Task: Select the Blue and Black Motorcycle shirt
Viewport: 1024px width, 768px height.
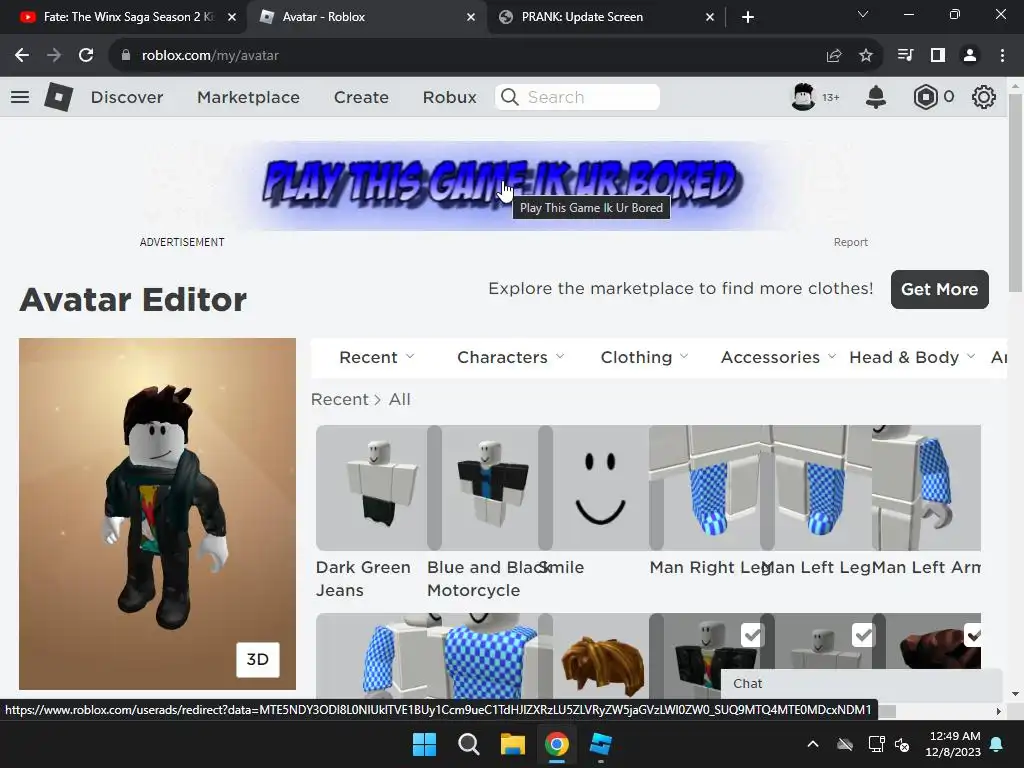Action: tap(490, 488)
